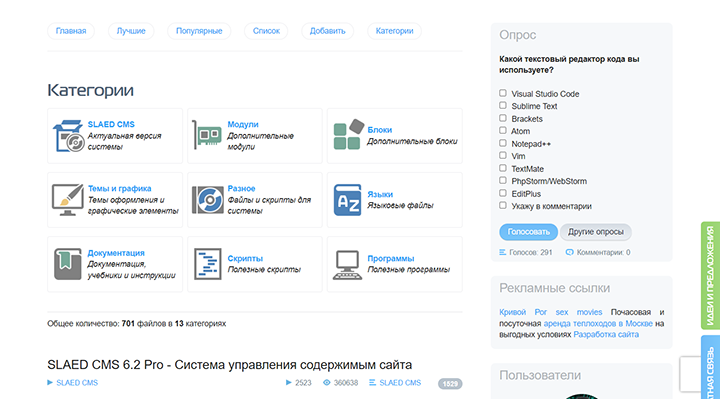Click the Программы computer icon

coord(347,265)
